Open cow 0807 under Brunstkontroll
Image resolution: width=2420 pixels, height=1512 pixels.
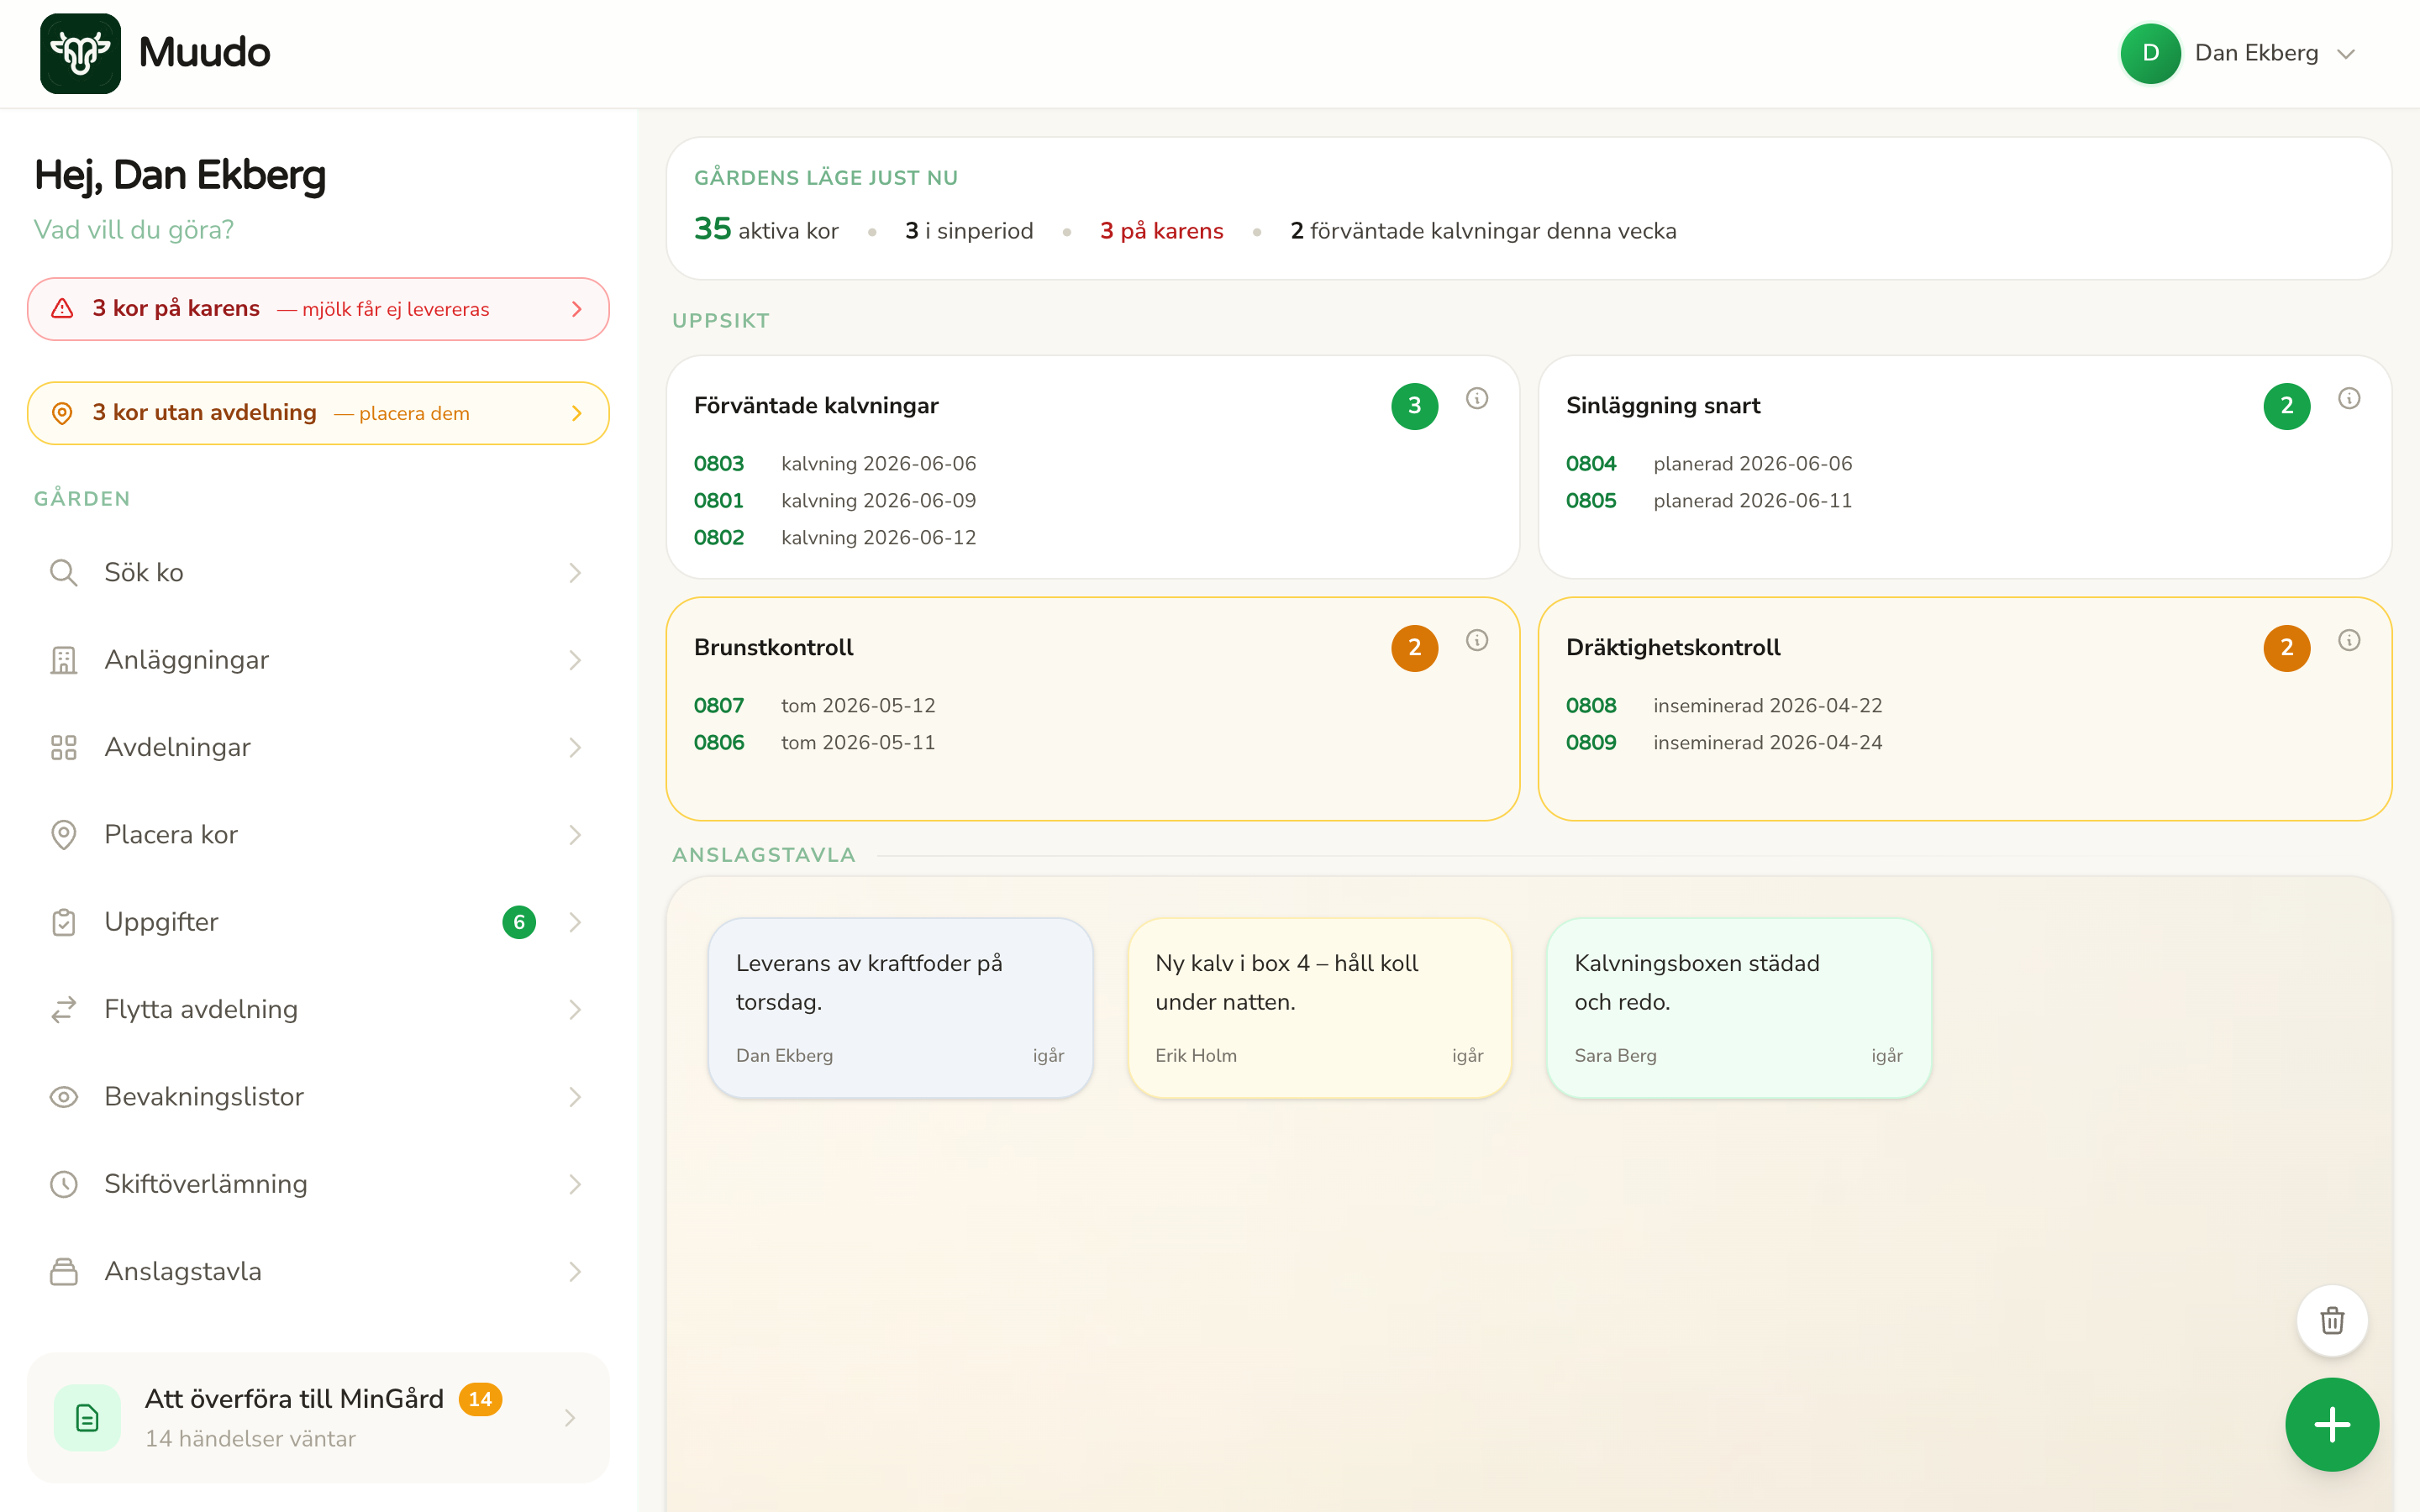pyautogui.click(x=719, y=706)
